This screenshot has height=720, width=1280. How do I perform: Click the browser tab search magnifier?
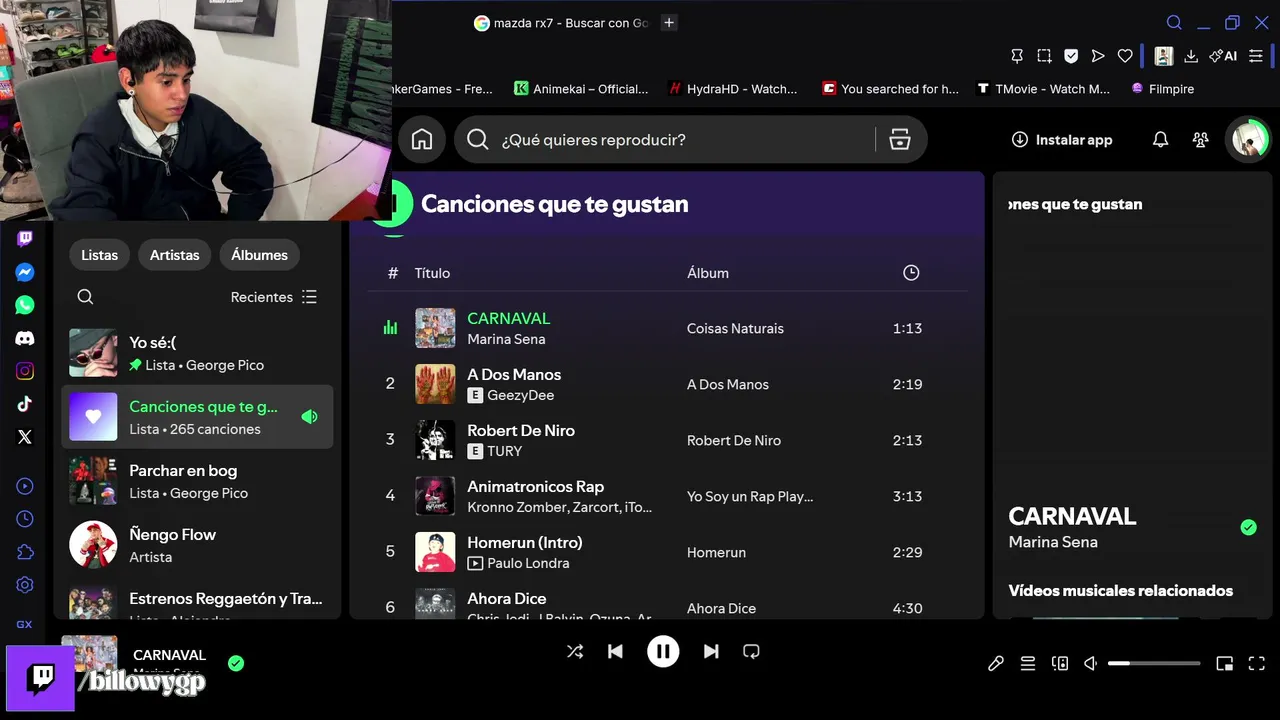click(1175, 23)
